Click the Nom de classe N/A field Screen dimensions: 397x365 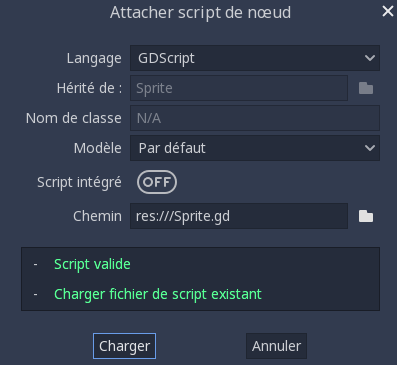[x=255, y=118]
